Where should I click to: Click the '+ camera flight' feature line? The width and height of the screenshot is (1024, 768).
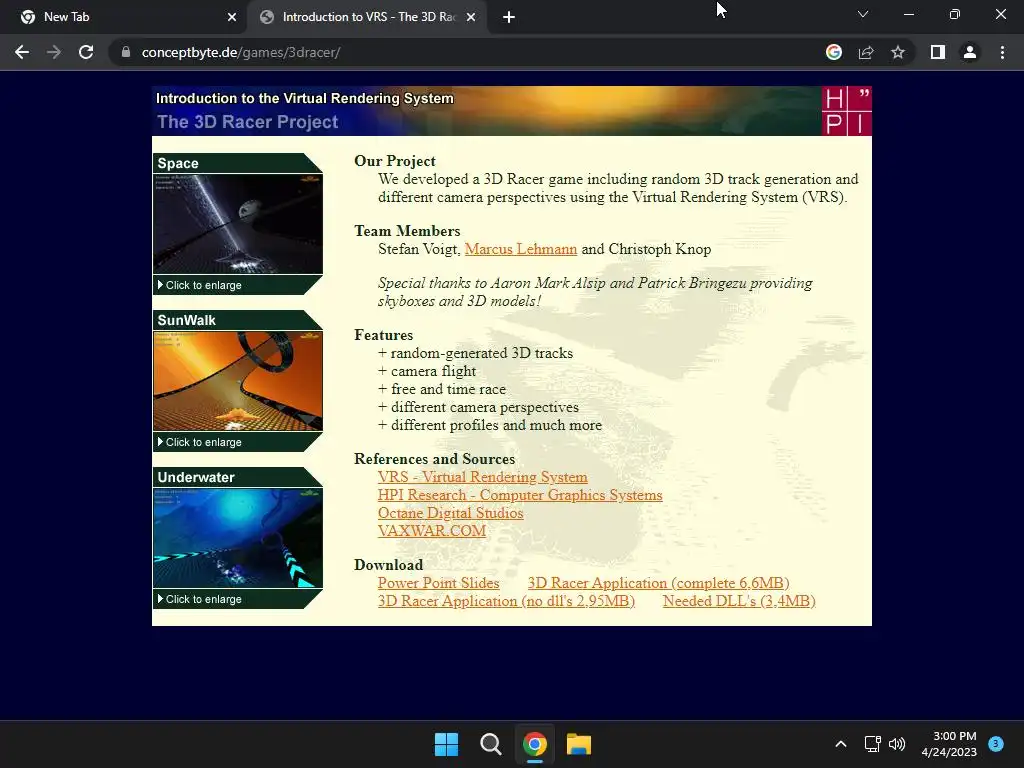click(427, 372)
